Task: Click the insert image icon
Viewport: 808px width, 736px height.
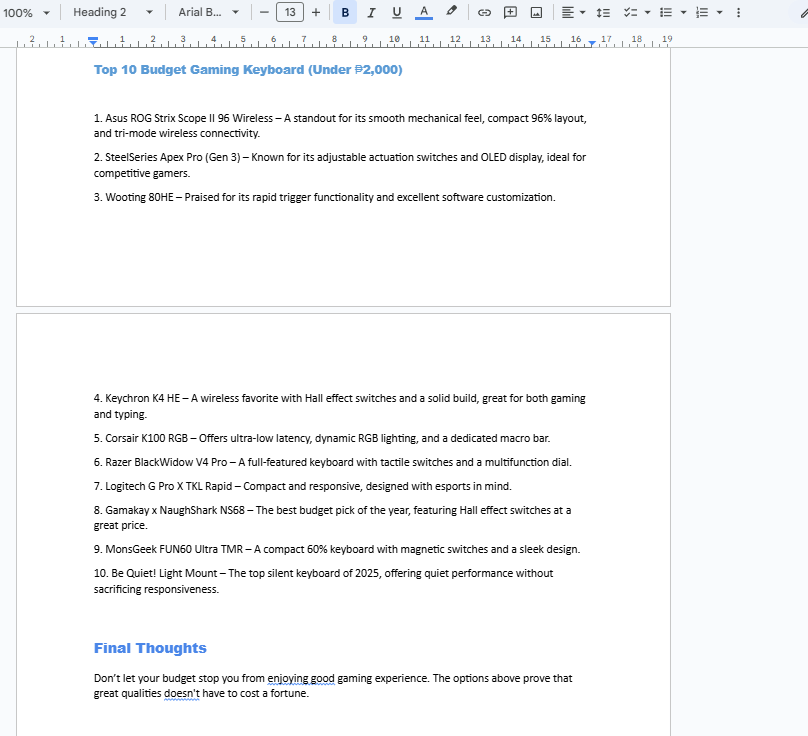Action: tap(536, 12)
